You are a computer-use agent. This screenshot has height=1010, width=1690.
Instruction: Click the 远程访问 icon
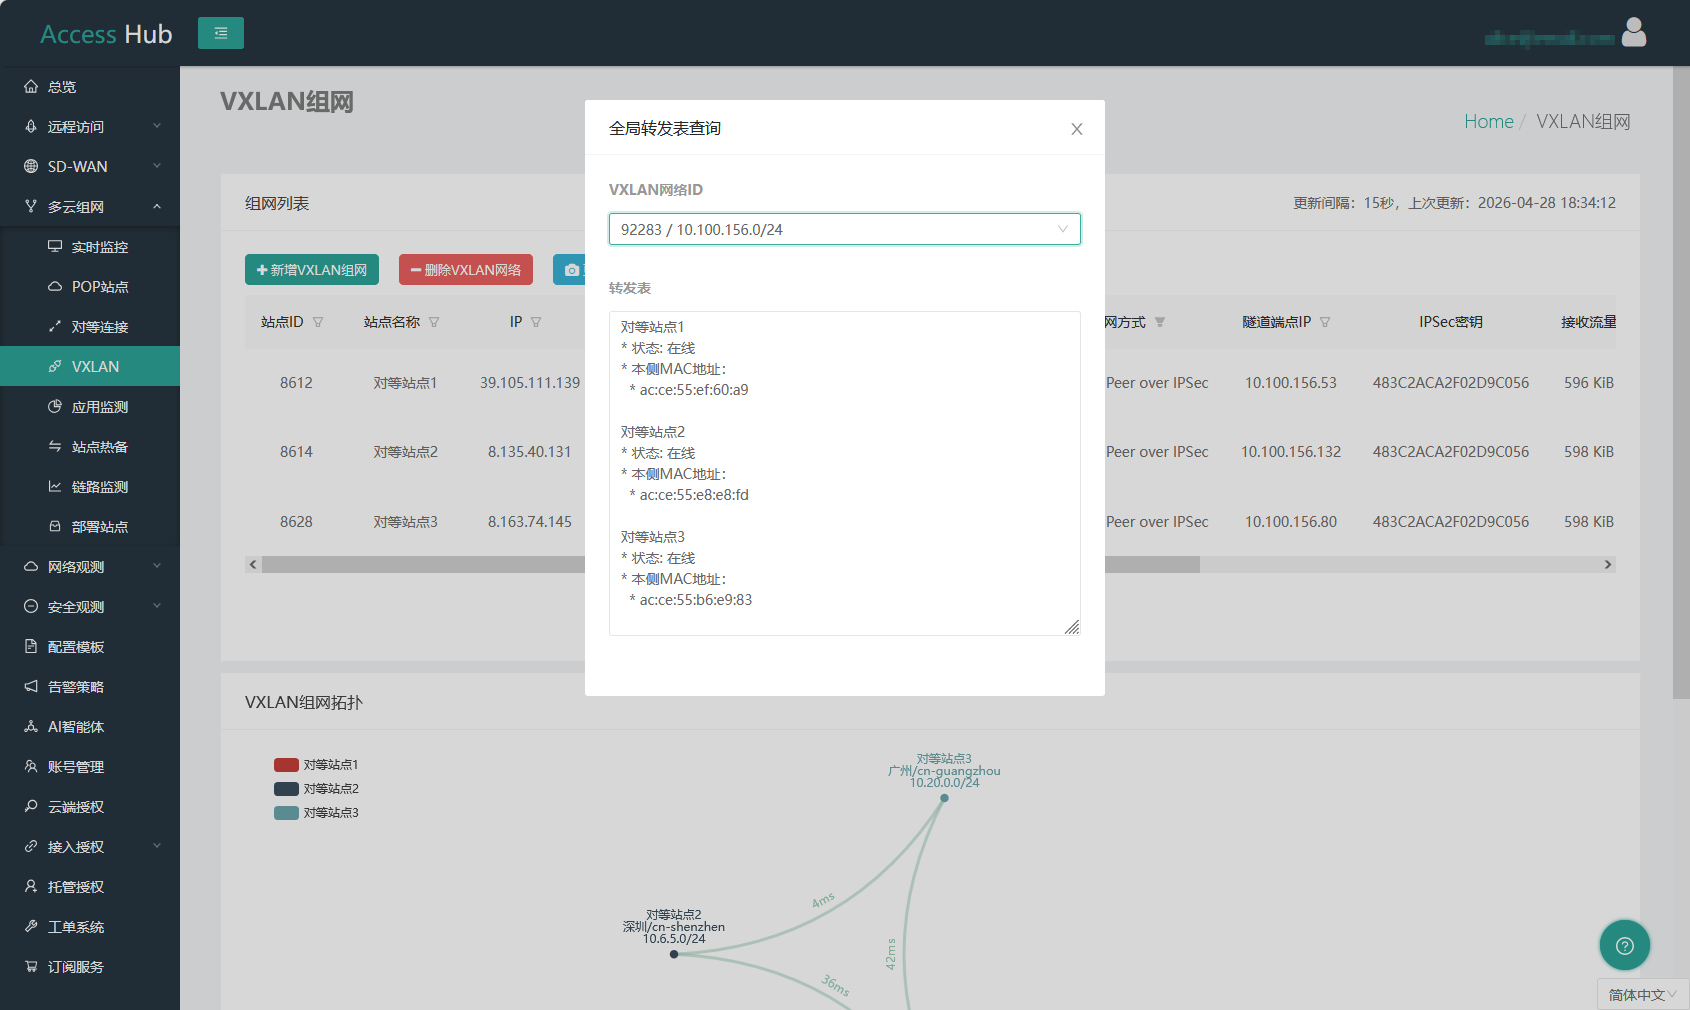pyautogui.click(x=31, y=127)
